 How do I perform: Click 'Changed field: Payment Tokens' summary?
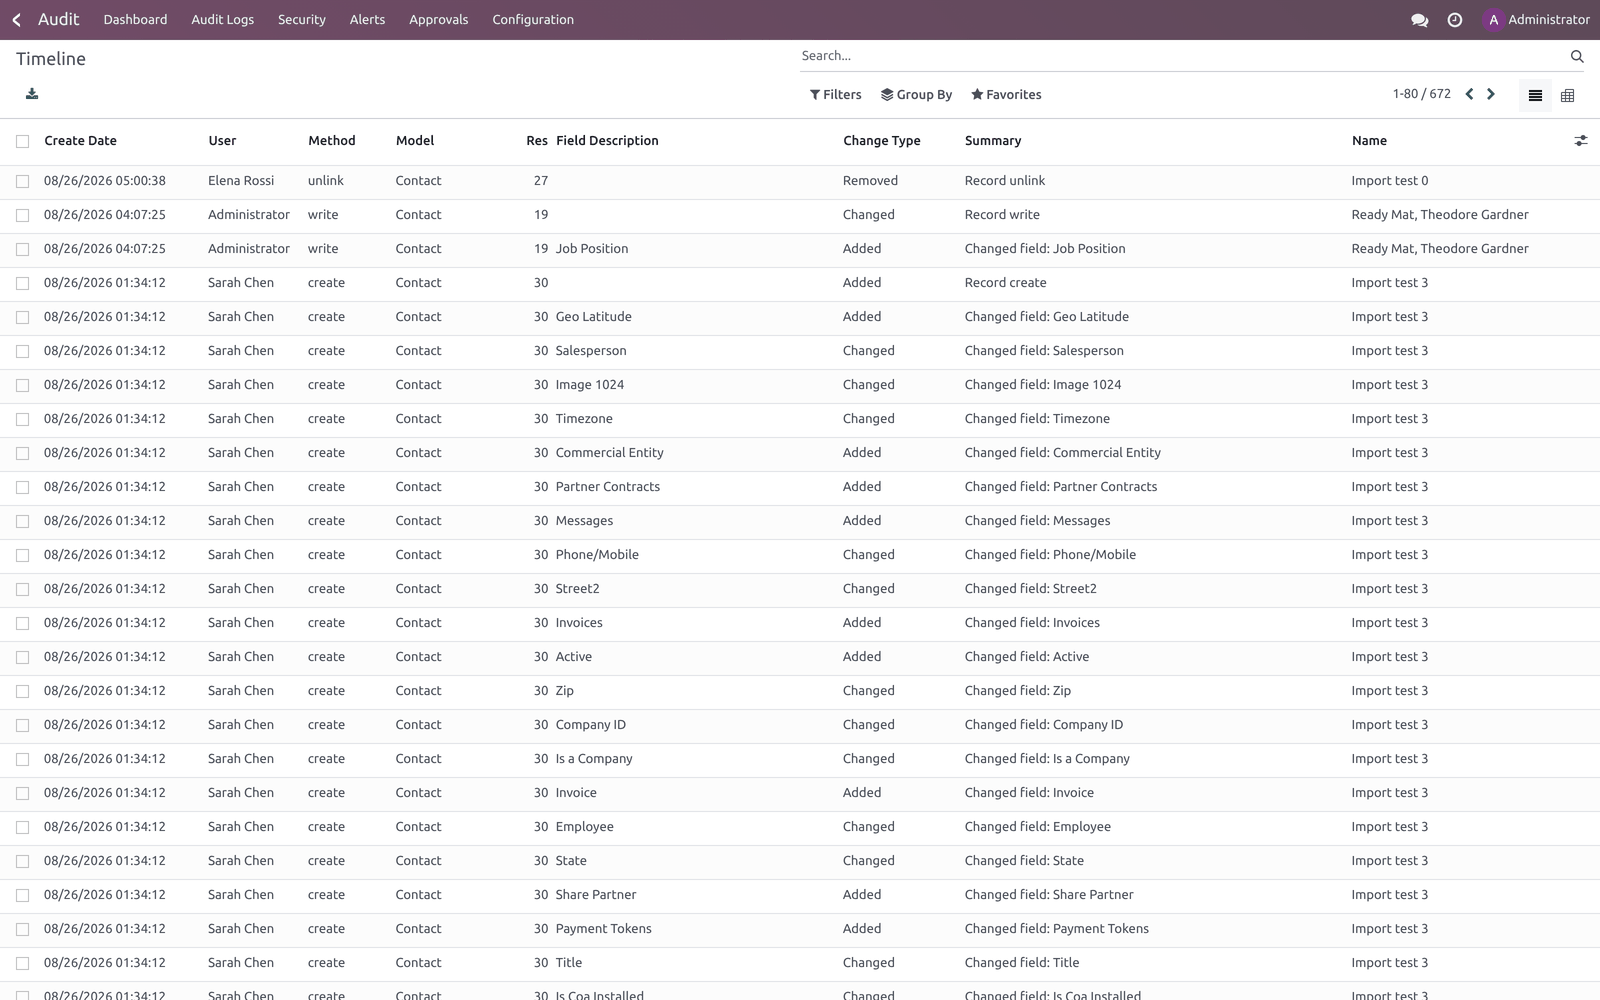point(1056,929)
